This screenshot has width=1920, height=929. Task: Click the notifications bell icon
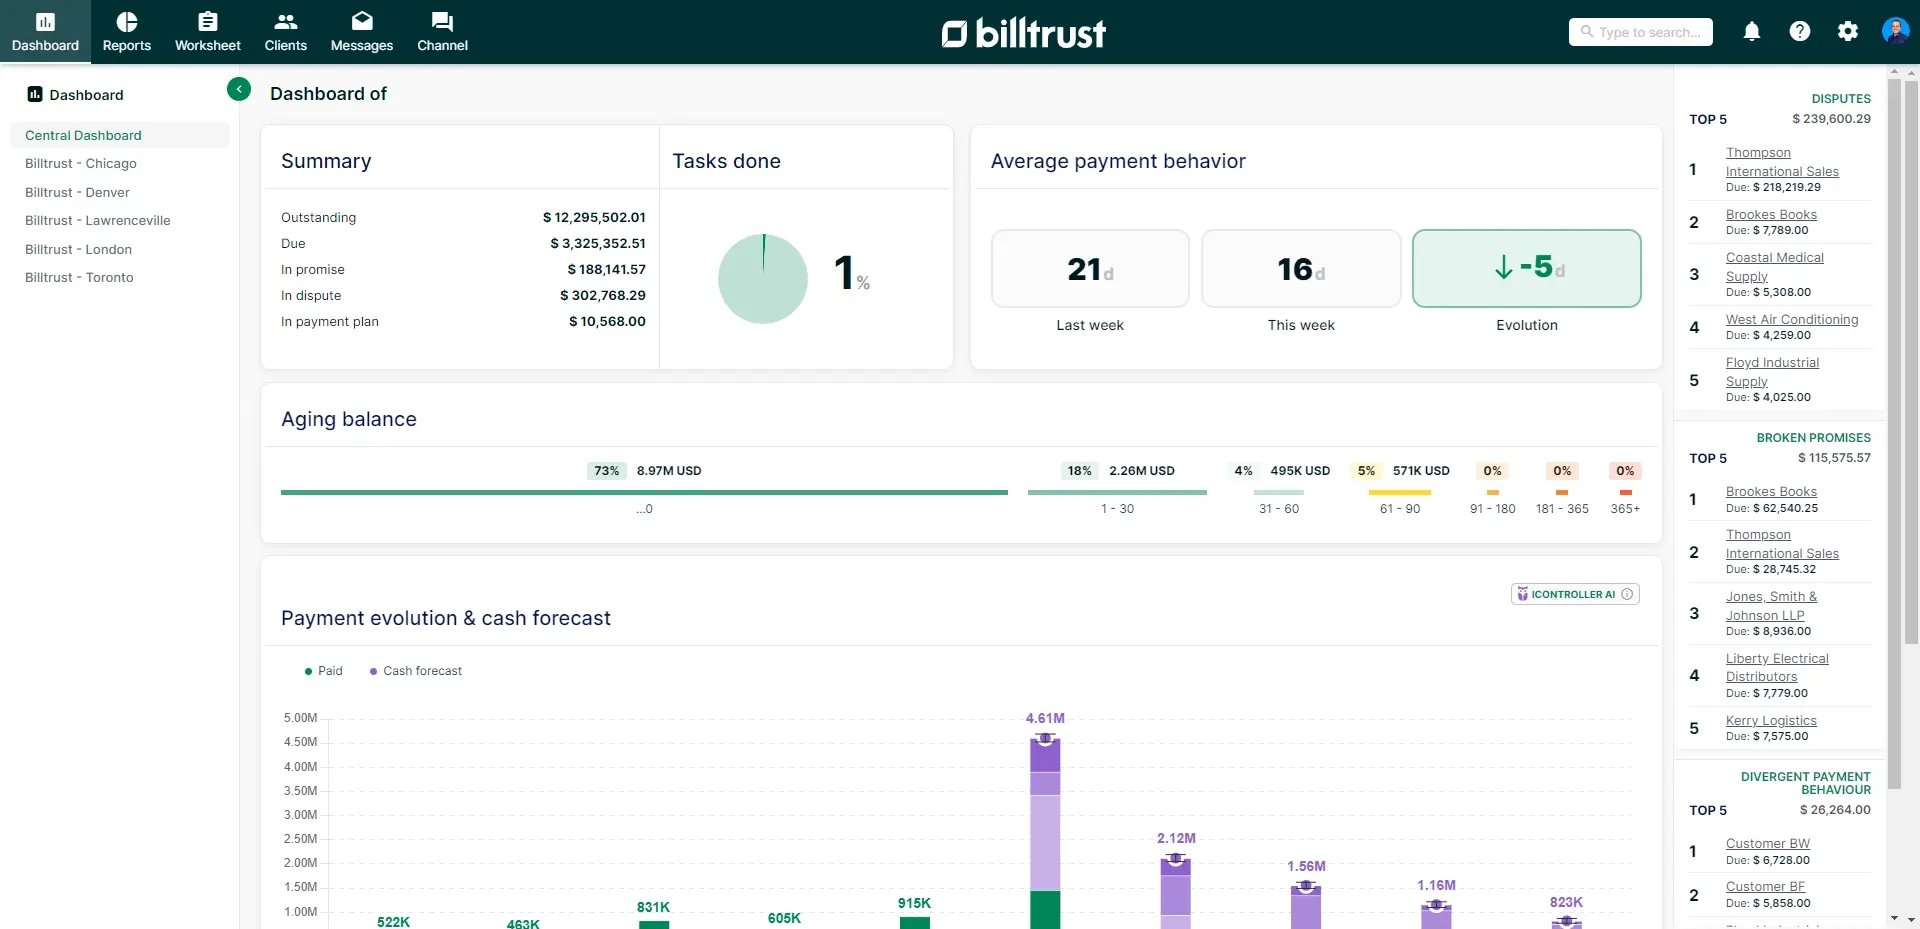[1752, 32]
